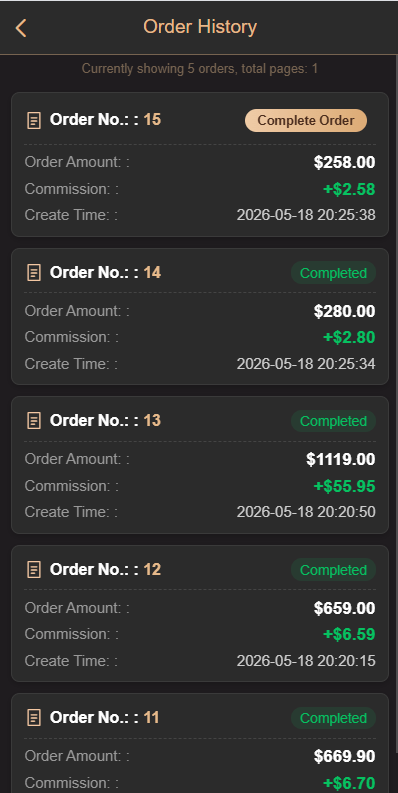Click the document icon for Order 12
This screenshot has width=398, height=793.
tap(34, 570)
